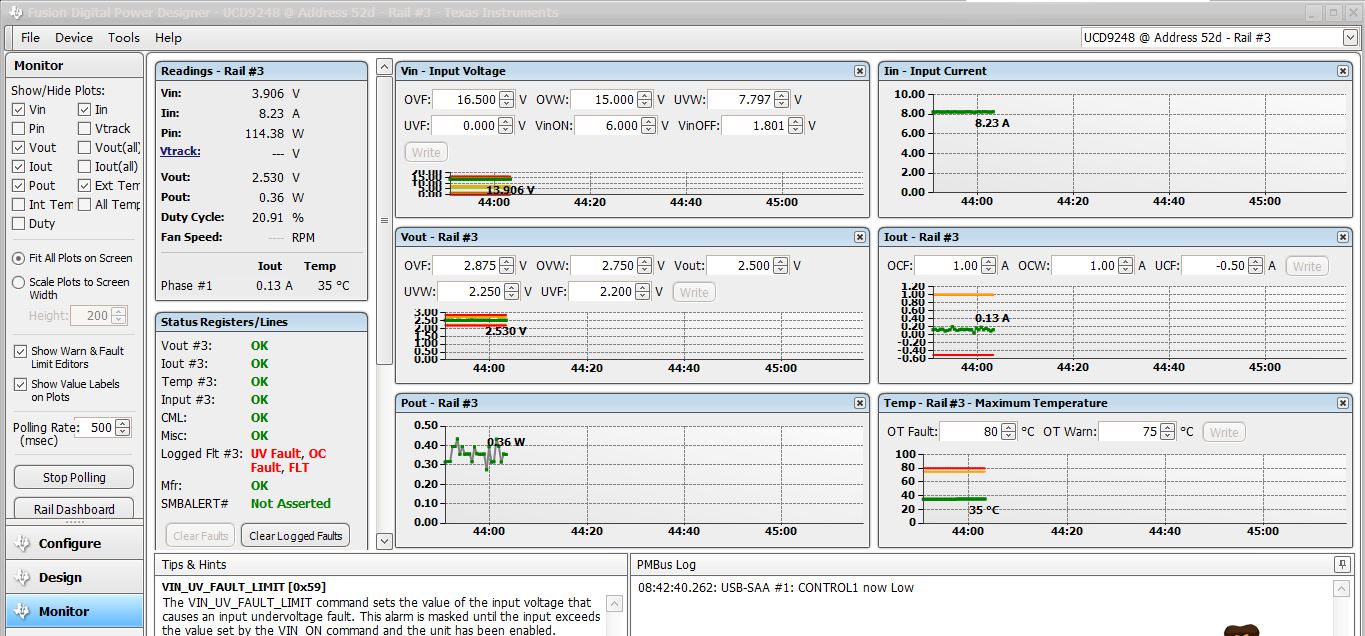
Task: Increase OT Fault 80 using up spinner
Action: click(1008, 428)
